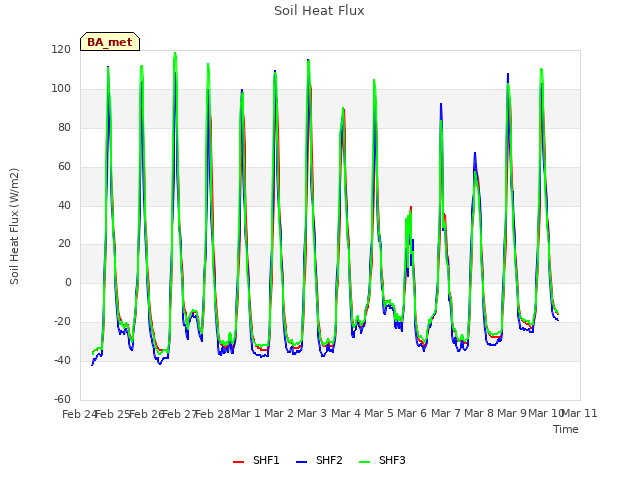Image resolution: width=640 pixels, height=480 pixels.
Task: Toggle the SHF2 series in the legend
Action: pos(319,460)
